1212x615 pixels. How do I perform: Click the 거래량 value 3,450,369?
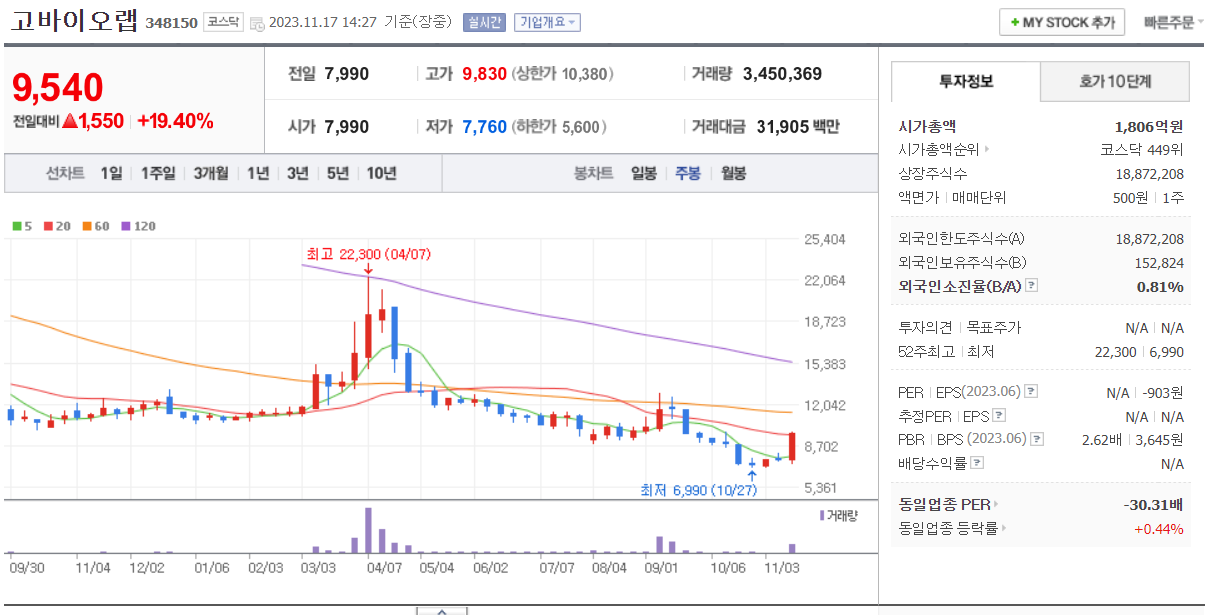782,74
